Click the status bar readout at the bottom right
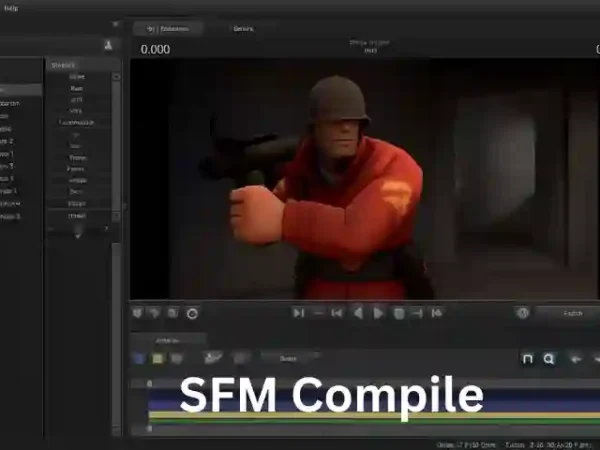 (x=514, y=445)
